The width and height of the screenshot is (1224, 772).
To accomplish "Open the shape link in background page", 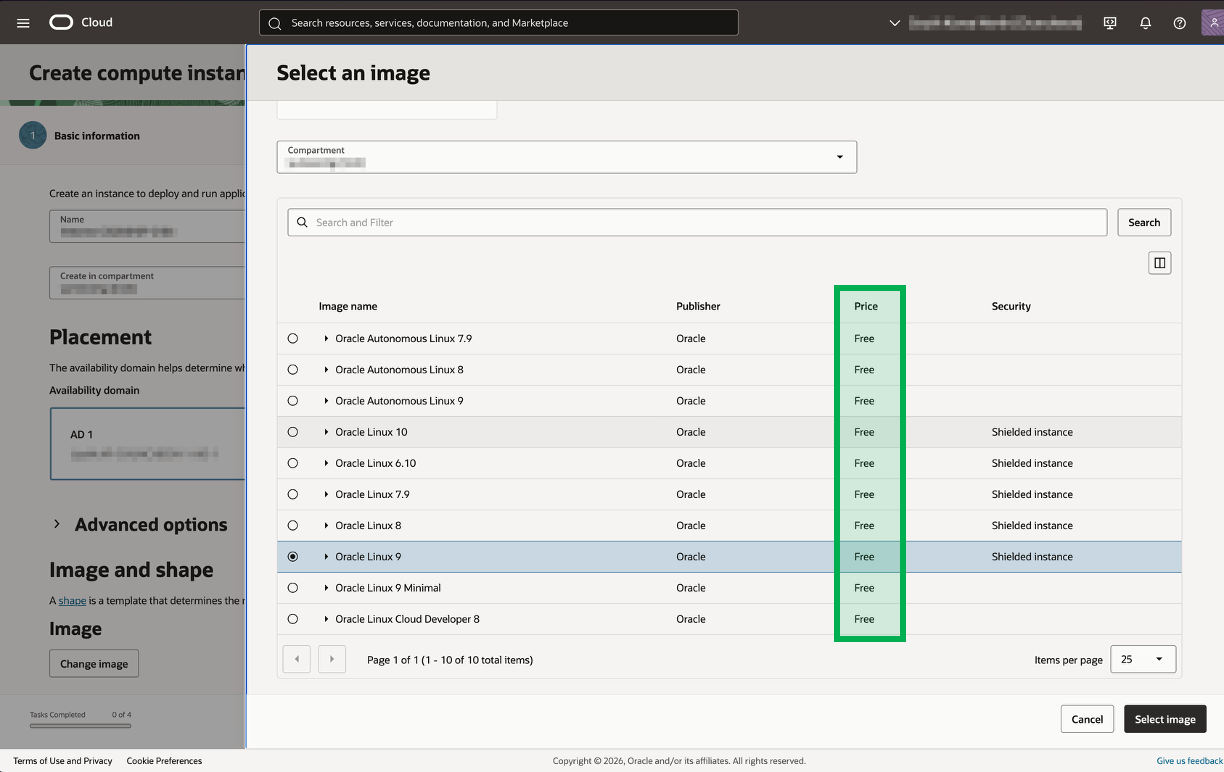I will (x=72, y=601).
